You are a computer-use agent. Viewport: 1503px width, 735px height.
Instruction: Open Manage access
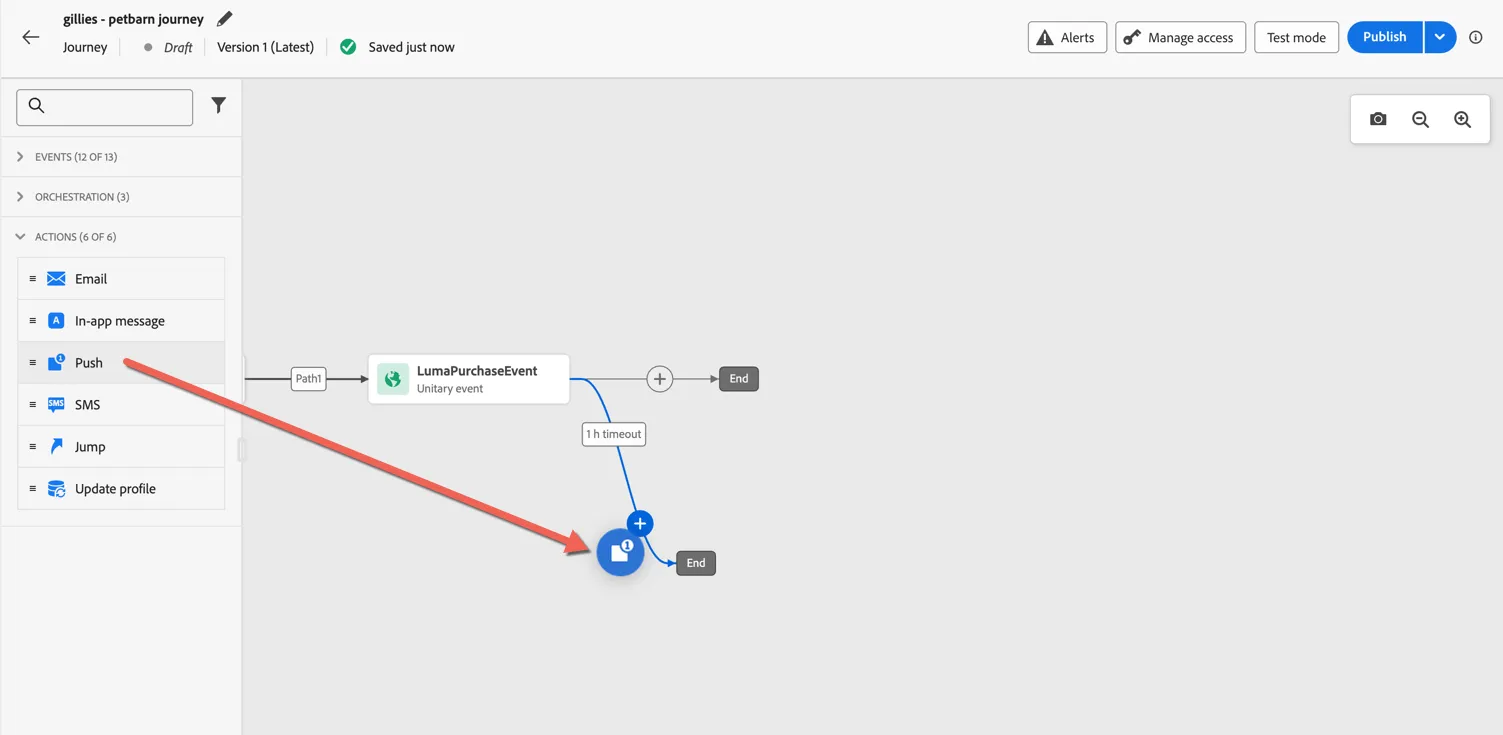[1180, 37]
